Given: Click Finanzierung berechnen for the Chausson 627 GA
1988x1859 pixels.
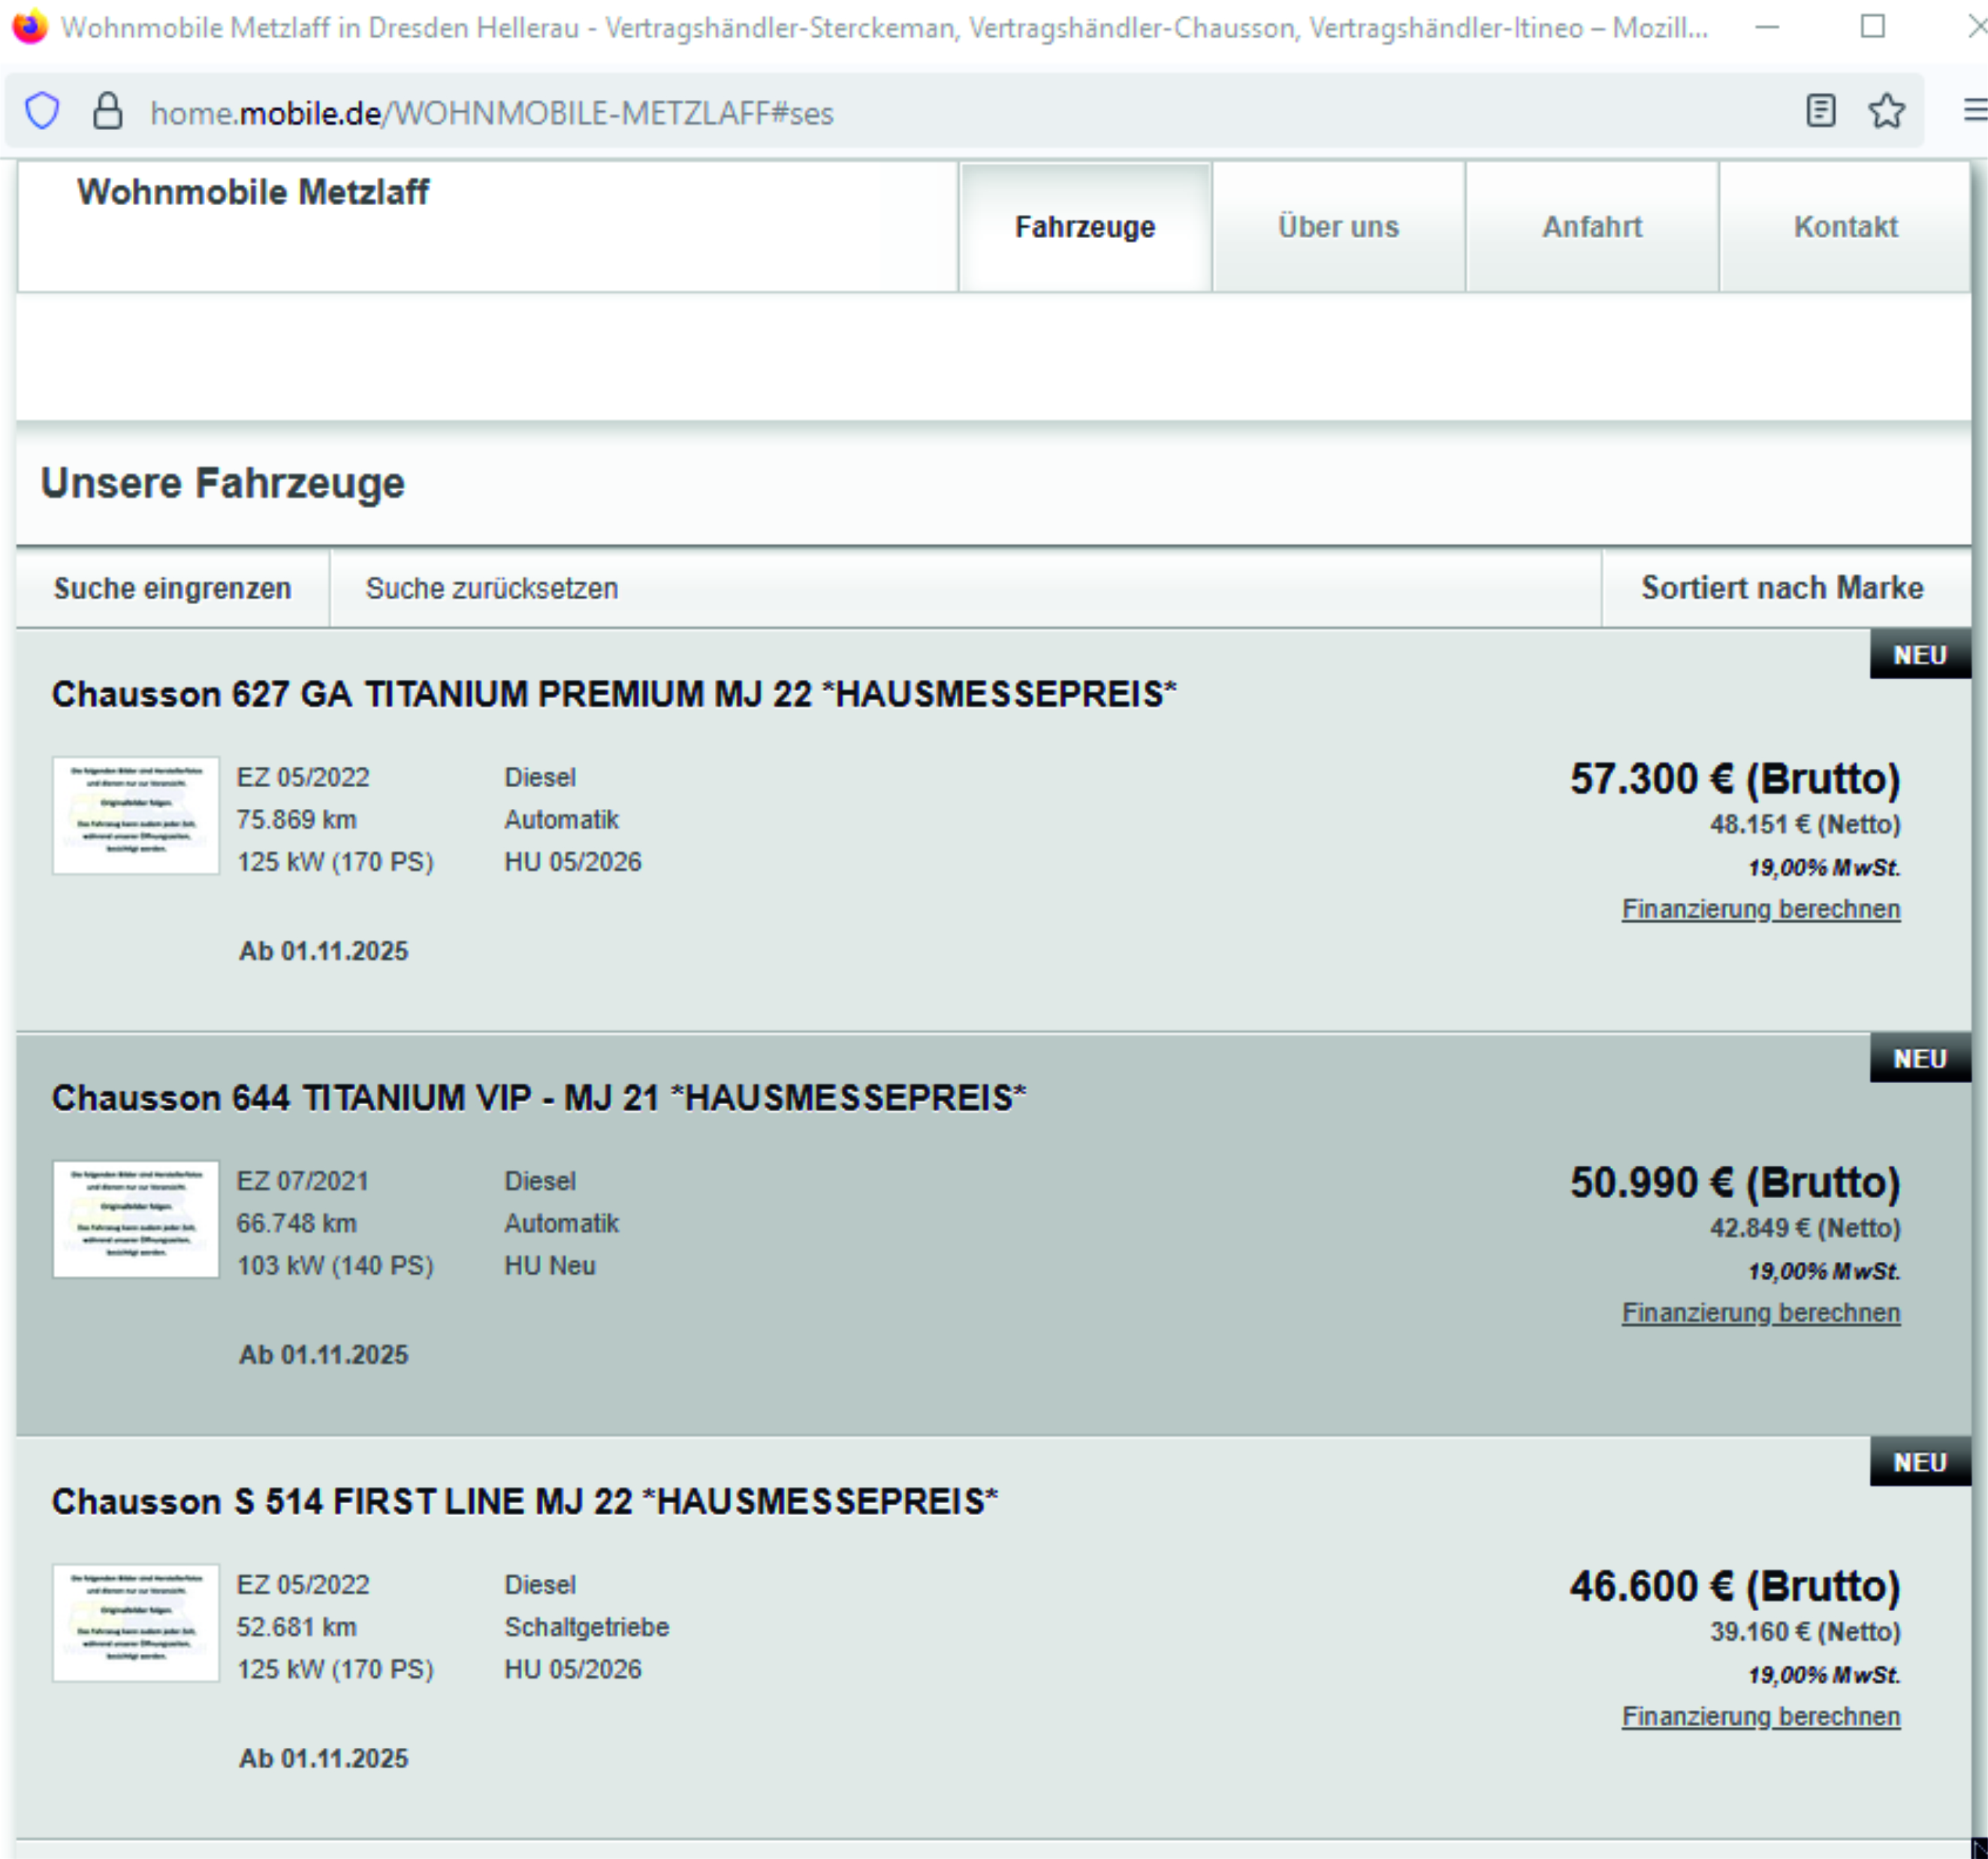Looking at the screenshot, I should (1760, 909).
